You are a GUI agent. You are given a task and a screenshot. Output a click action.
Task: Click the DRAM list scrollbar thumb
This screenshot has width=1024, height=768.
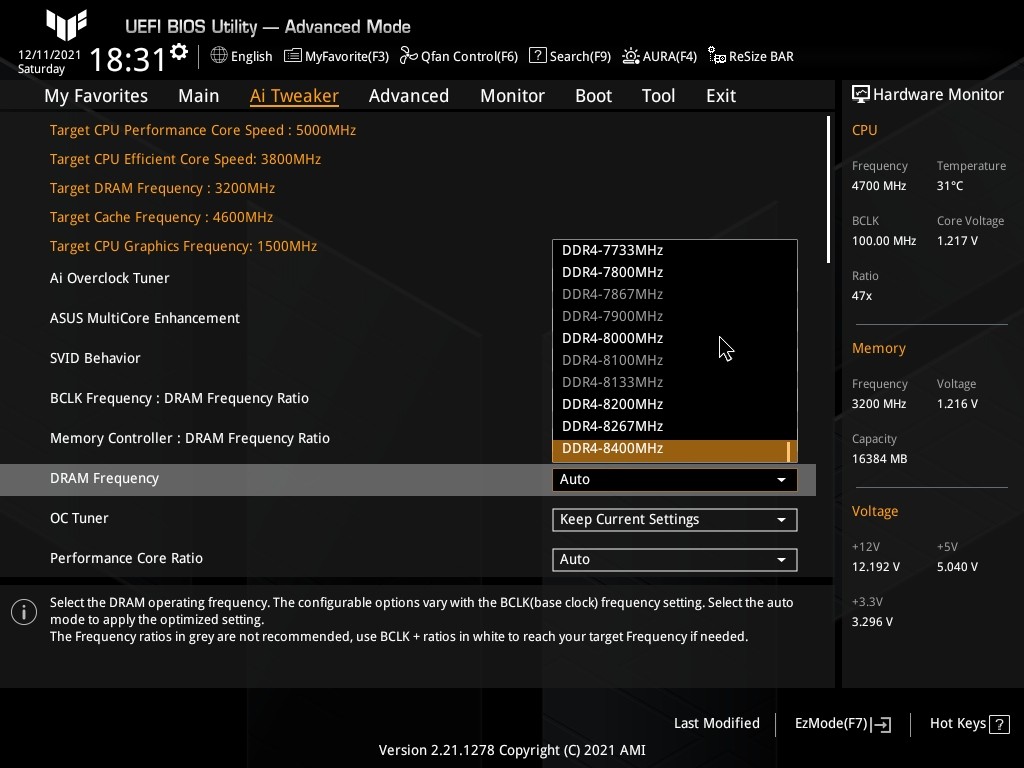pos(789,452)
